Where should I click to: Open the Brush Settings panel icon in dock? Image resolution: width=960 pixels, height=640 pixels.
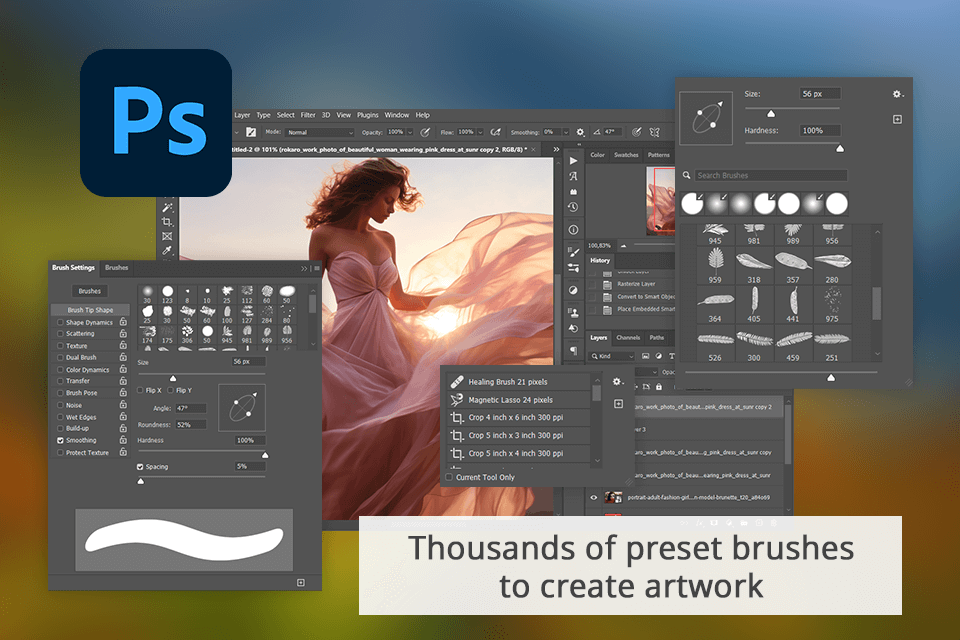pyautogui.click(x=573, y=251)
